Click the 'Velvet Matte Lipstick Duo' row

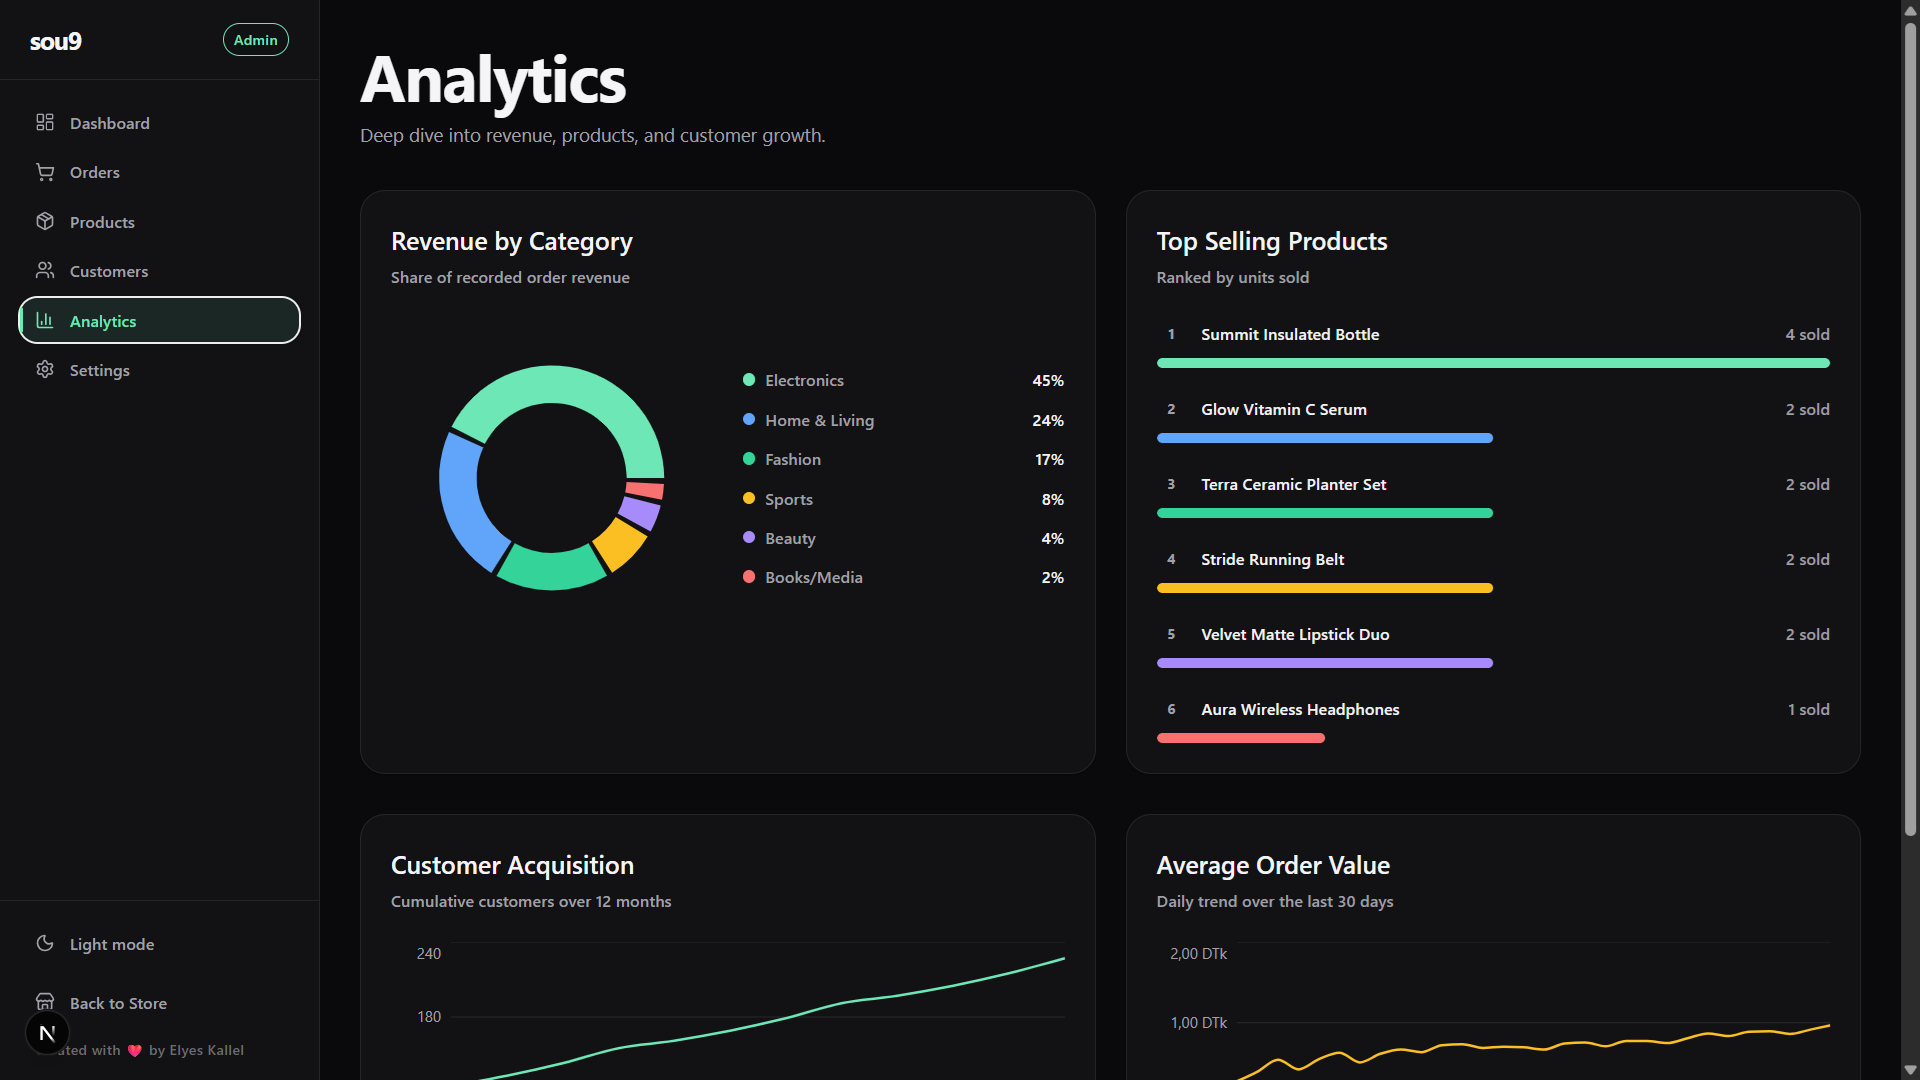tap(1493, 646)
